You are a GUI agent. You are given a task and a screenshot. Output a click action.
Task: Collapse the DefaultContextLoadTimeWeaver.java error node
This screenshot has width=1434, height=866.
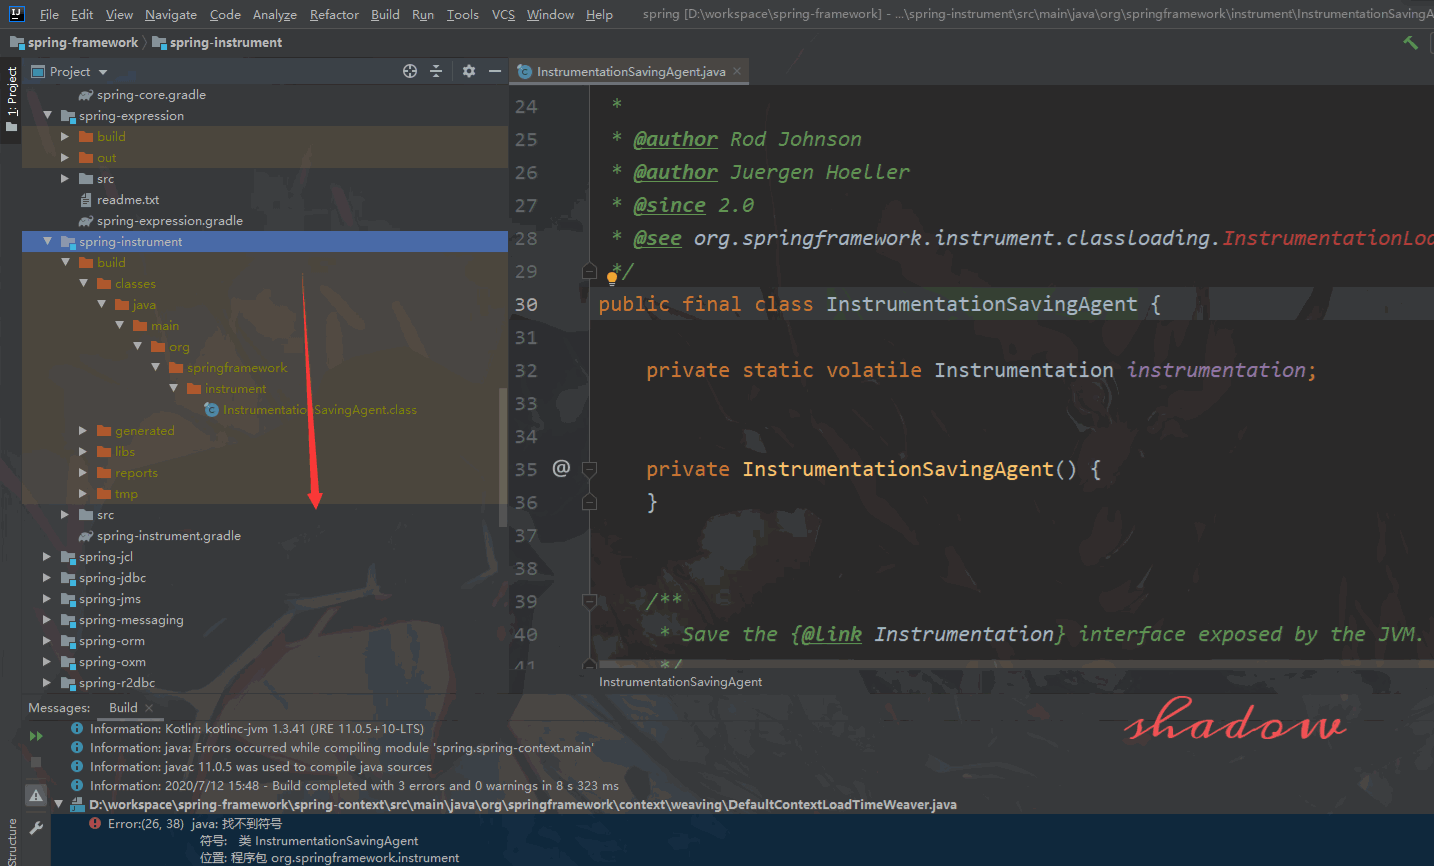click(x=58, y=804)
